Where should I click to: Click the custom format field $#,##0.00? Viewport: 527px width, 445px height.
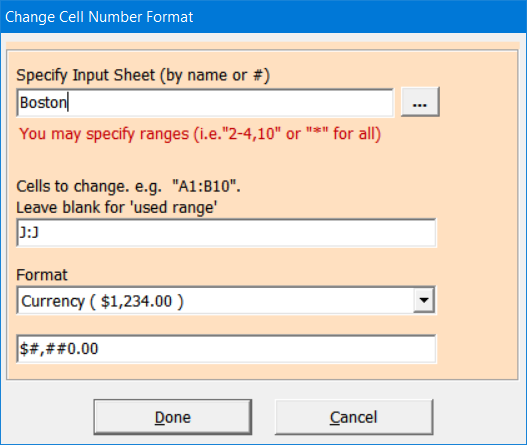pyautogui.click(x=226, y=349)
